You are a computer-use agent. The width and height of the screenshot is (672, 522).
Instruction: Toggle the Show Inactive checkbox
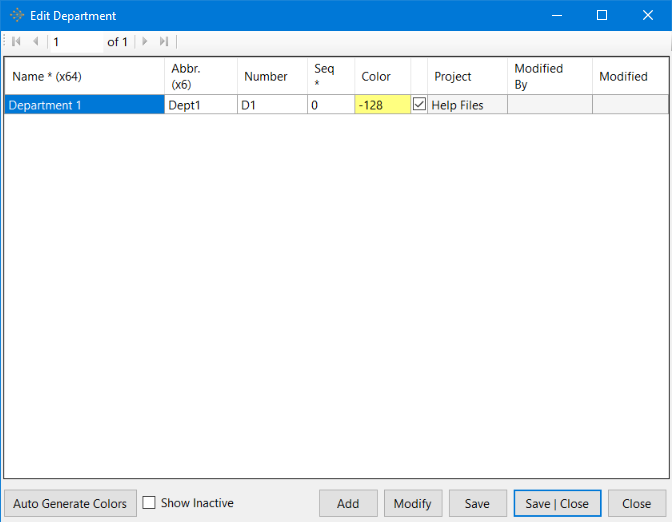click(x=149, y=502)
